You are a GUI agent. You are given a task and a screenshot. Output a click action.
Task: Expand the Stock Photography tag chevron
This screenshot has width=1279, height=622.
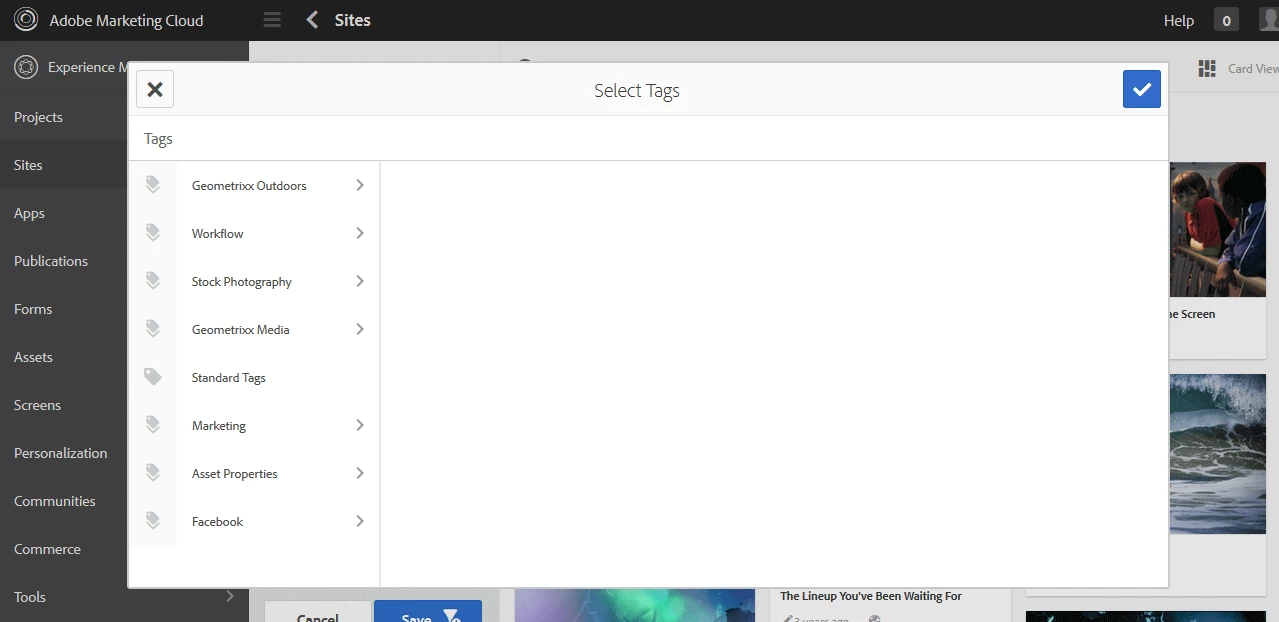pos(360,281)
